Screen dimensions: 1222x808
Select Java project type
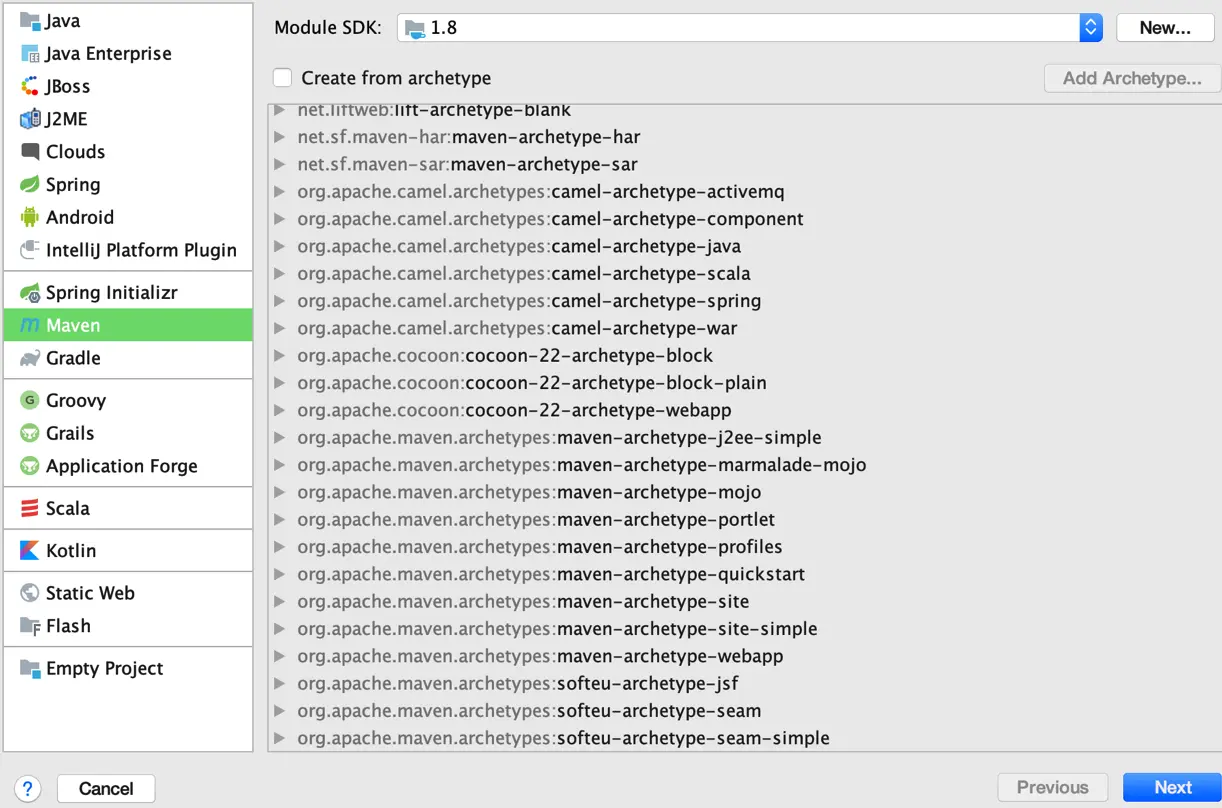[x=128, y=21]
